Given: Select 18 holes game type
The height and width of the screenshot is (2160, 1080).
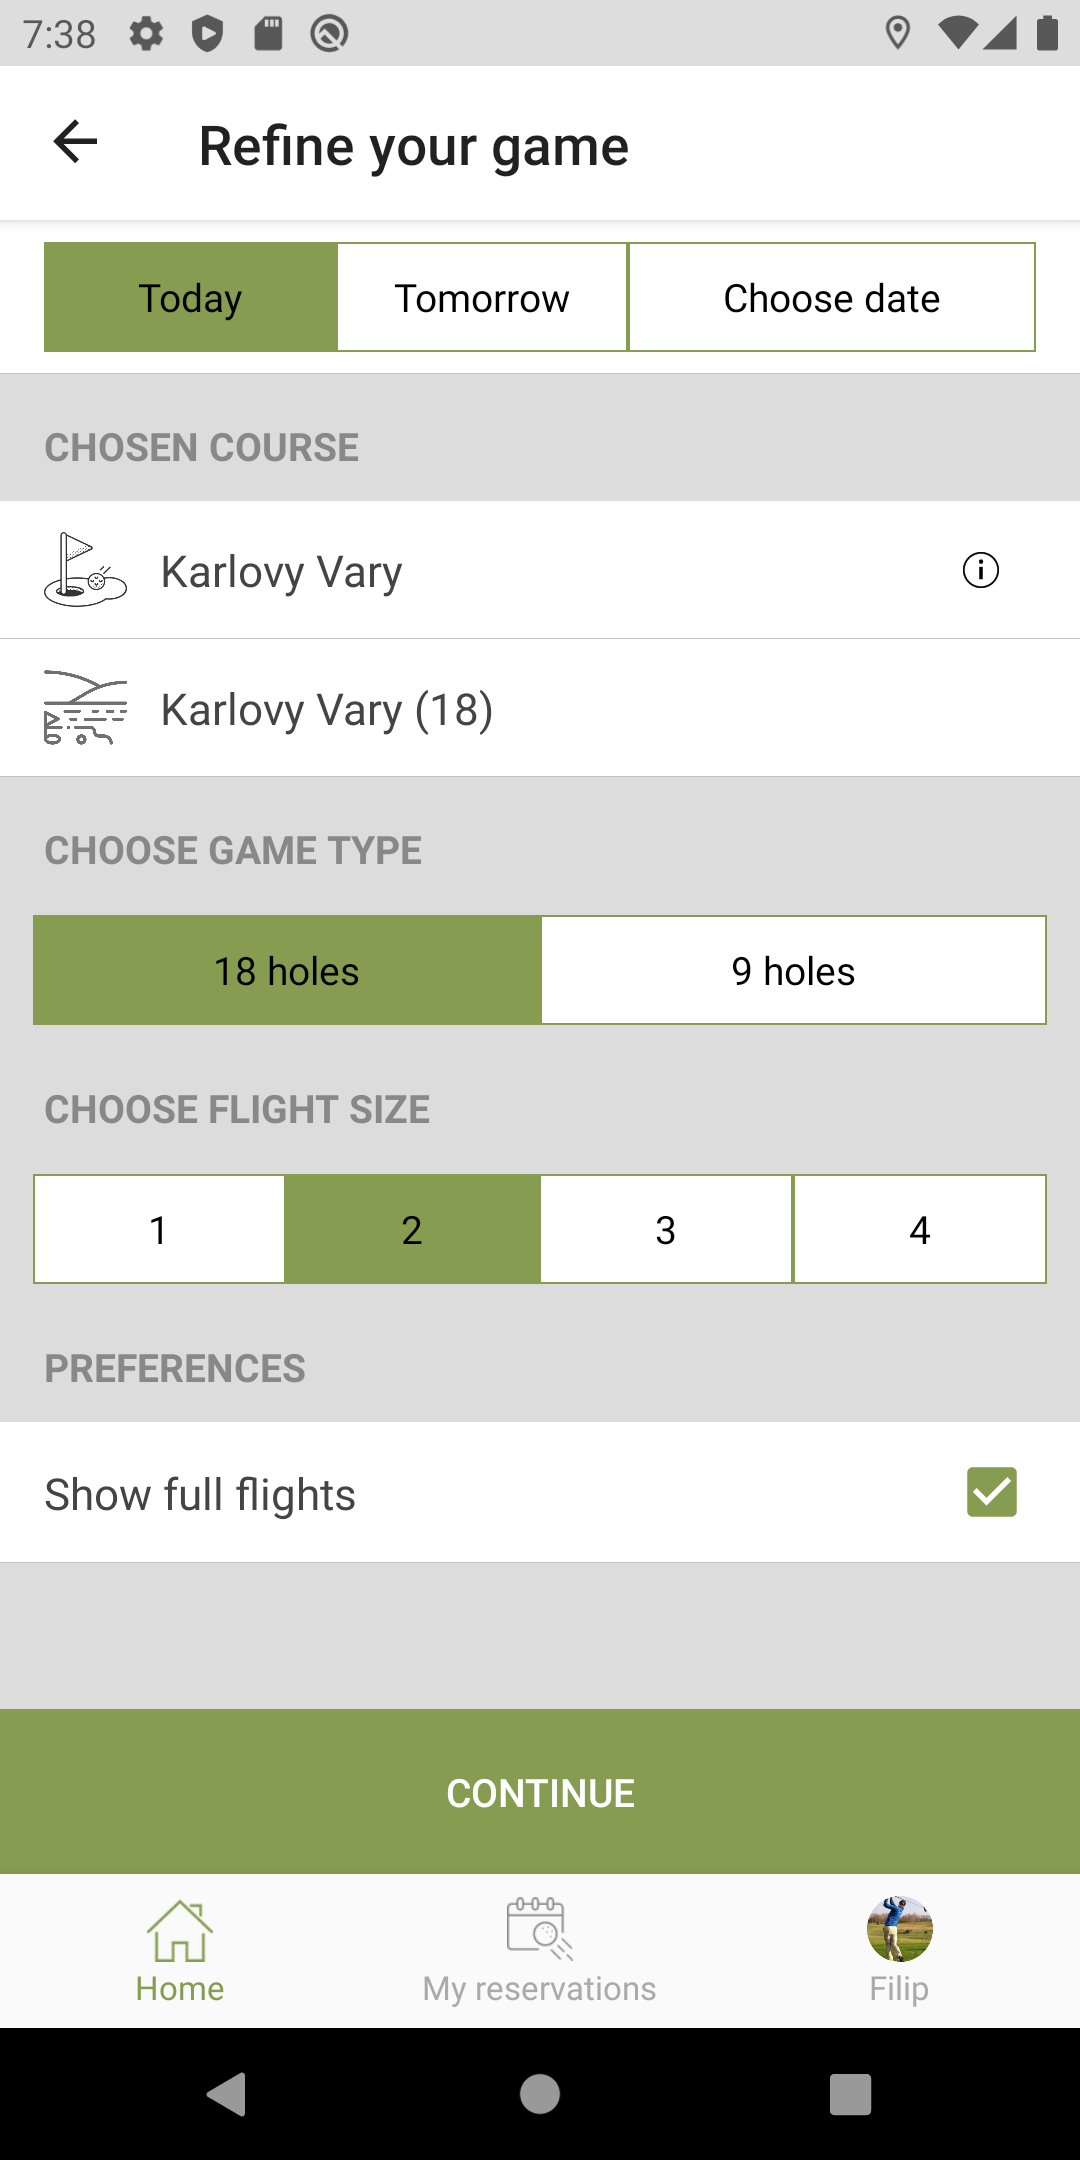Looking at the screenshot, I should (287, 970).
